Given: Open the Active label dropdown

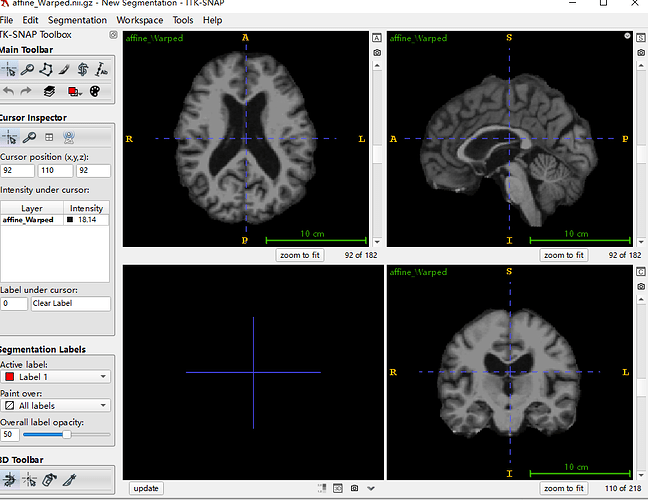Looking at the screenshot, I should tap(56, 376).
